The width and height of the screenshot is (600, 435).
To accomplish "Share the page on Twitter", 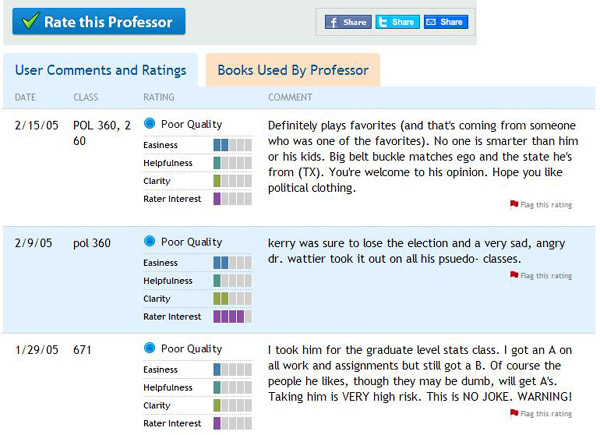I will click(397, 22).
